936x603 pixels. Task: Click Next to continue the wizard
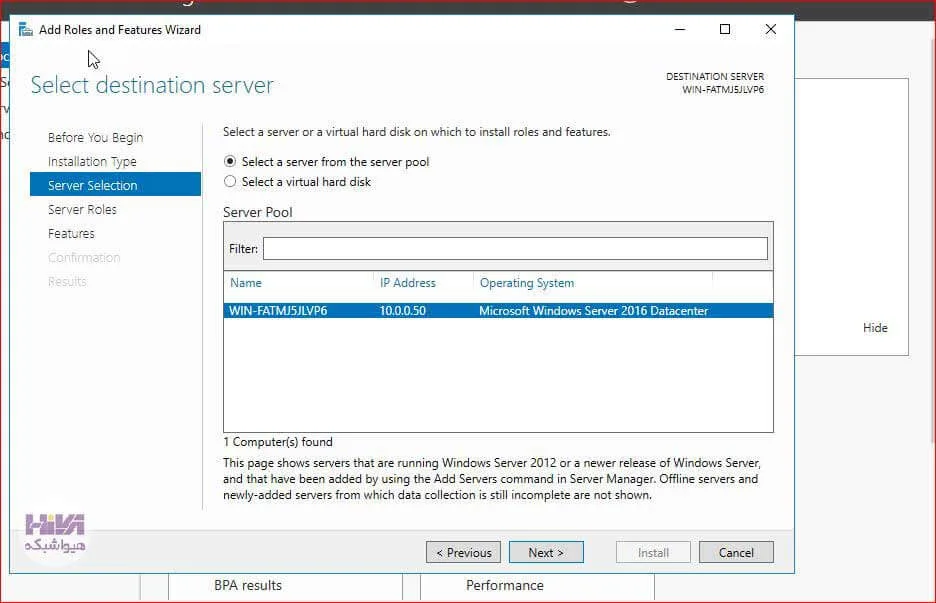546,552
